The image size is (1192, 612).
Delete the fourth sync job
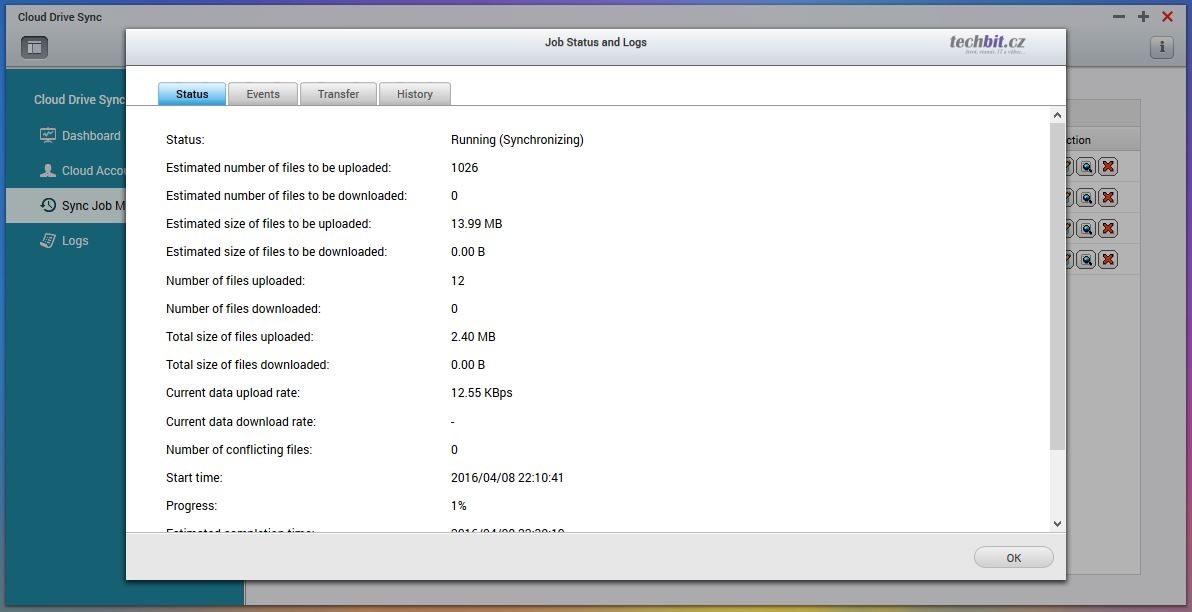point(1108,260)
